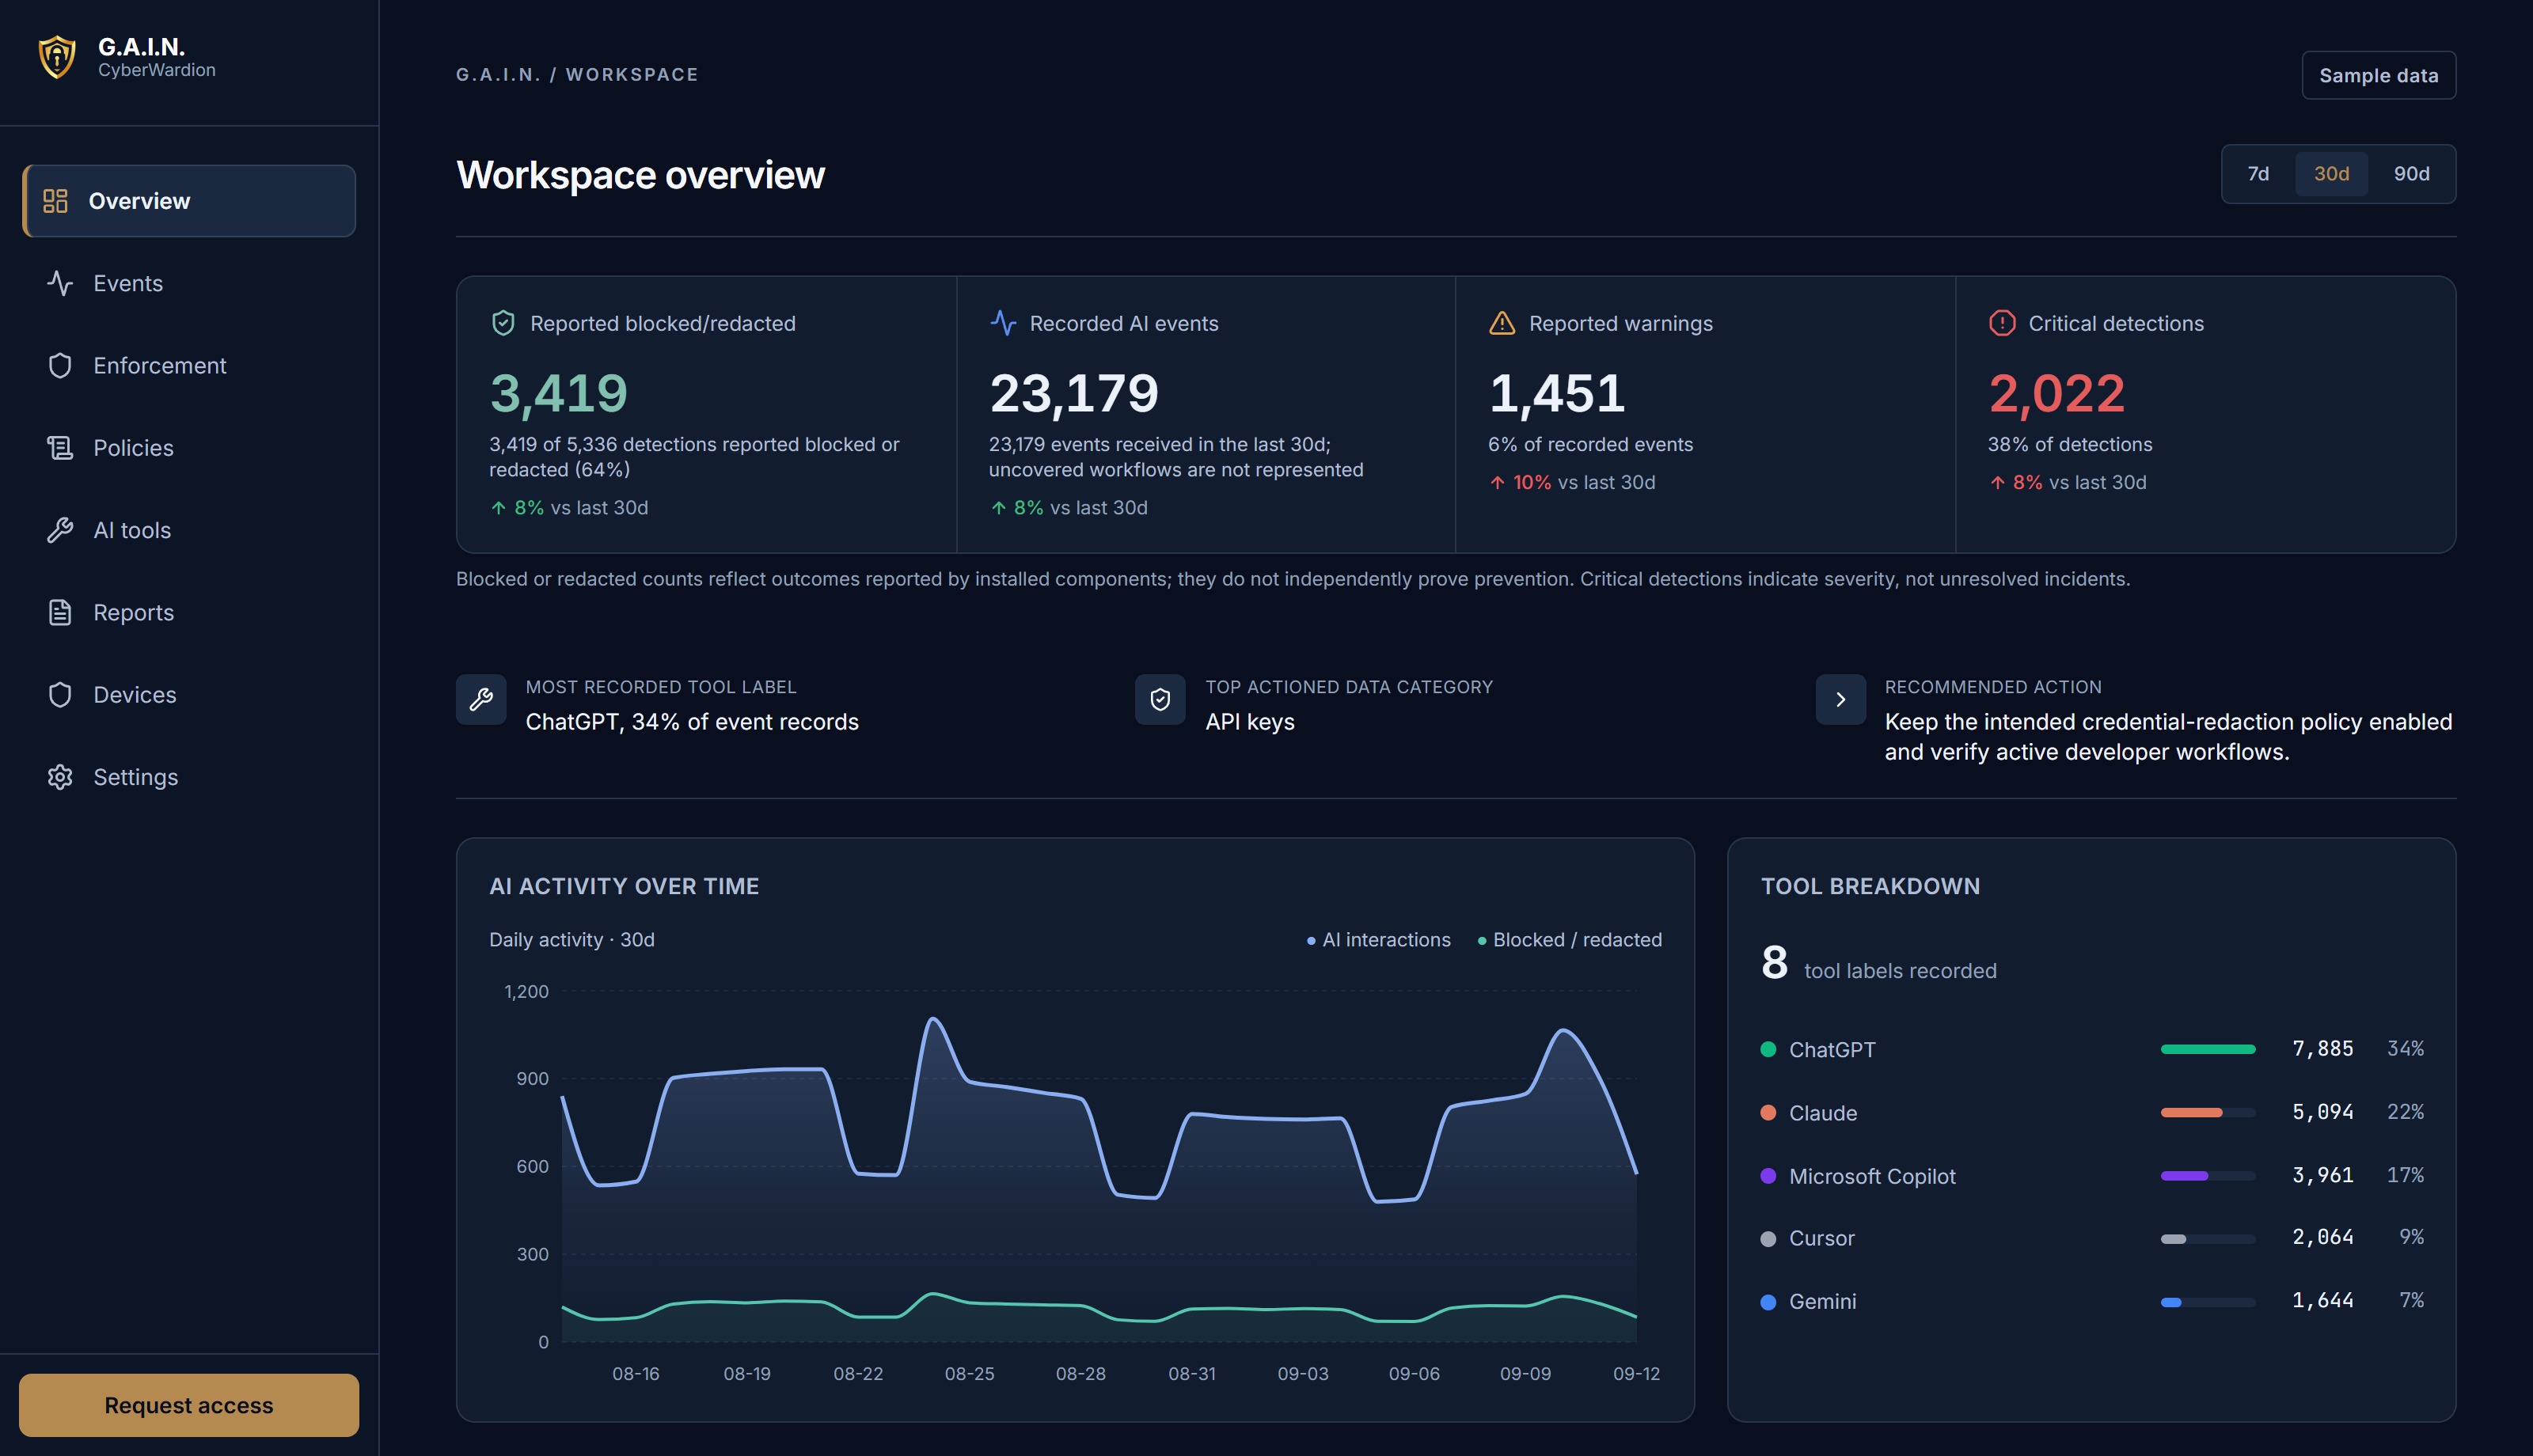Screen dimensions: 2533x1456
Task: Navigate to Policies
Action: pyautogui.click(x=189, y=448)
